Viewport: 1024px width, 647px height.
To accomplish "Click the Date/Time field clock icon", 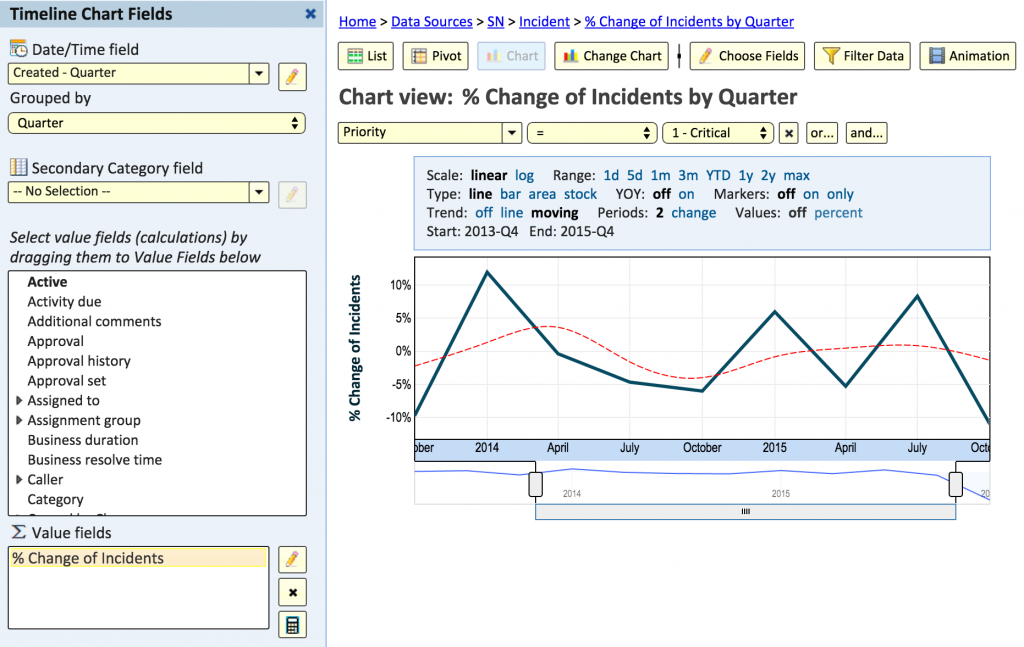I will [x=18, y=48].
